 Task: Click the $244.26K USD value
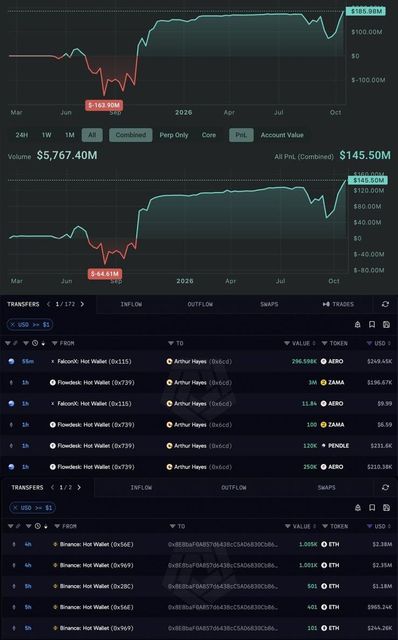pos(379,628)
